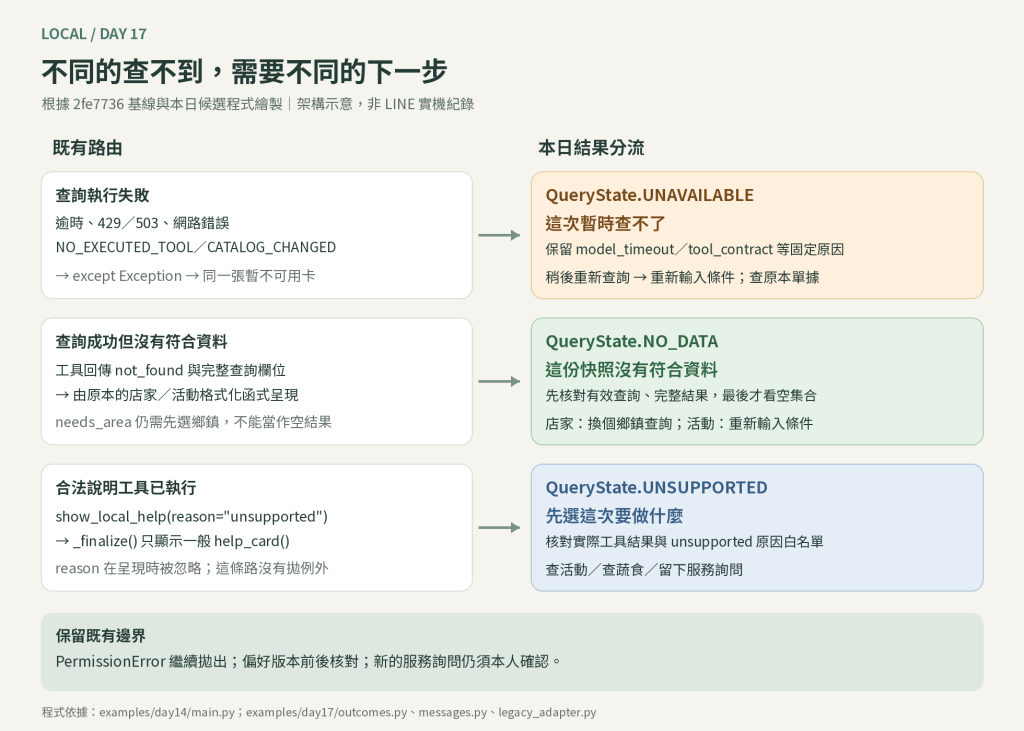Click the subtitle mentioning 2fe7736 基線
This screenshot has height=731, width=1024.
tap(257, 104)
